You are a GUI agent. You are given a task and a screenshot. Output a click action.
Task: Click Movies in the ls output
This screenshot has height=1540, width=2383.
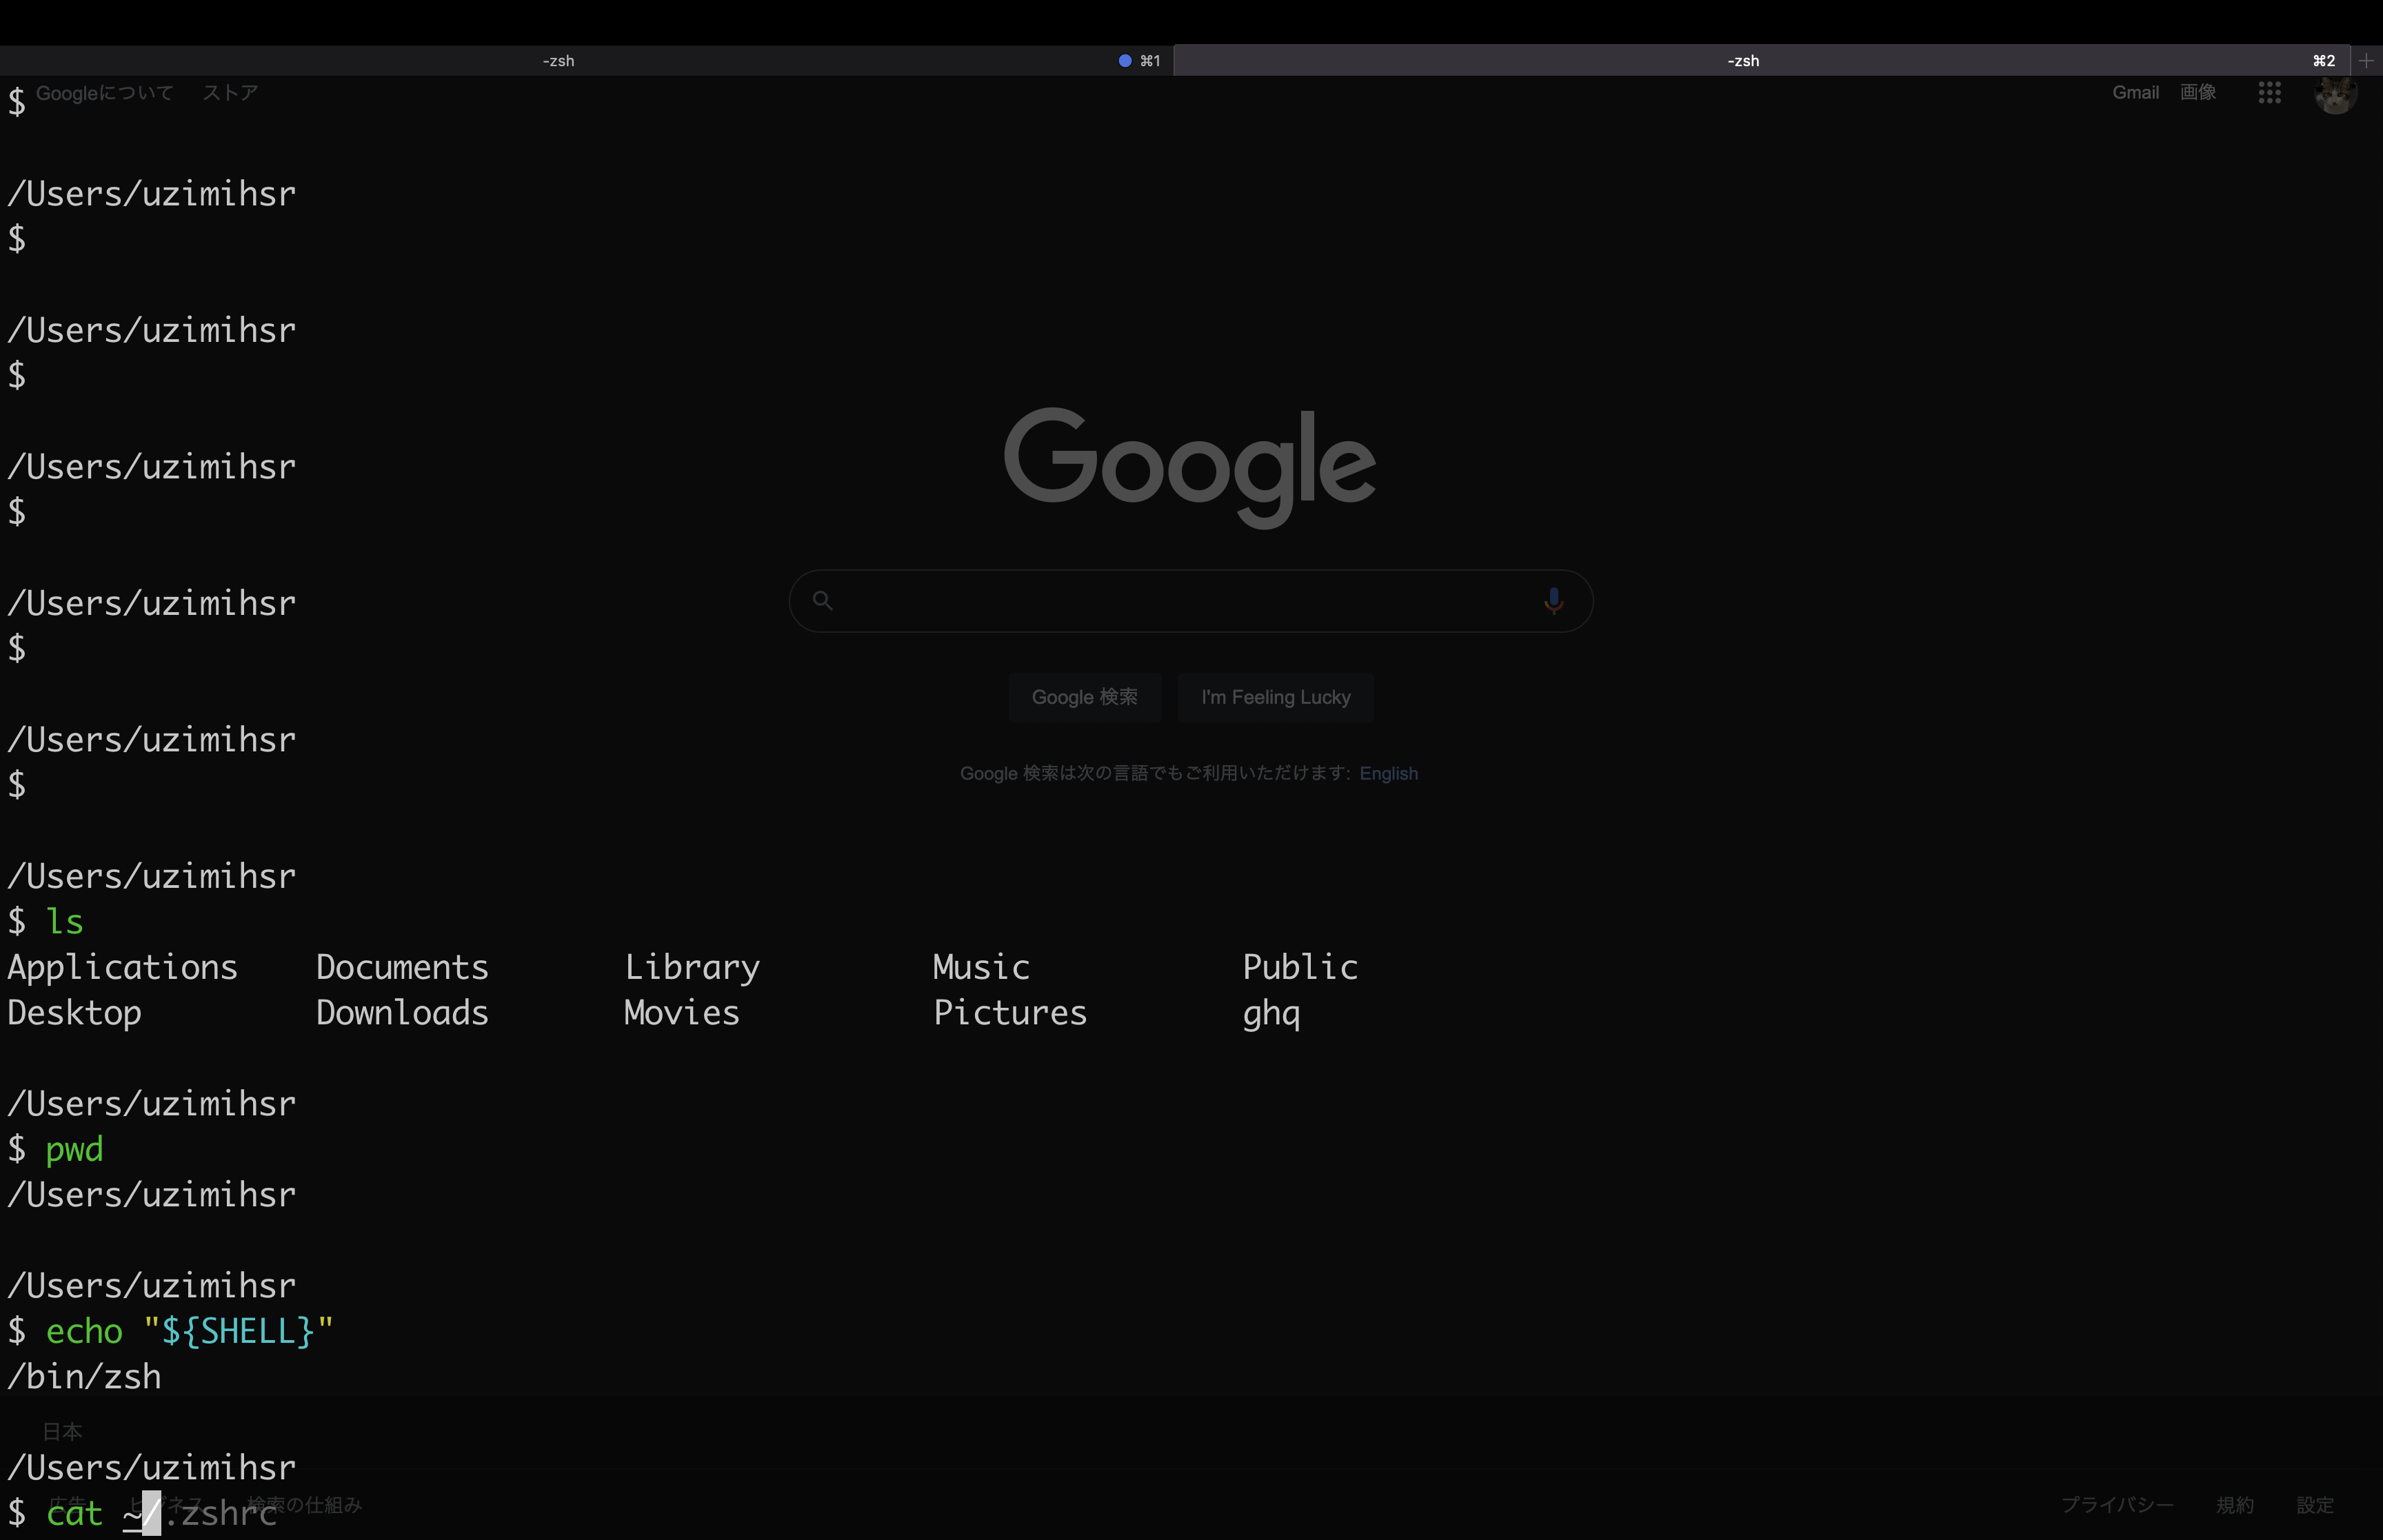(x=682, y=1013)
